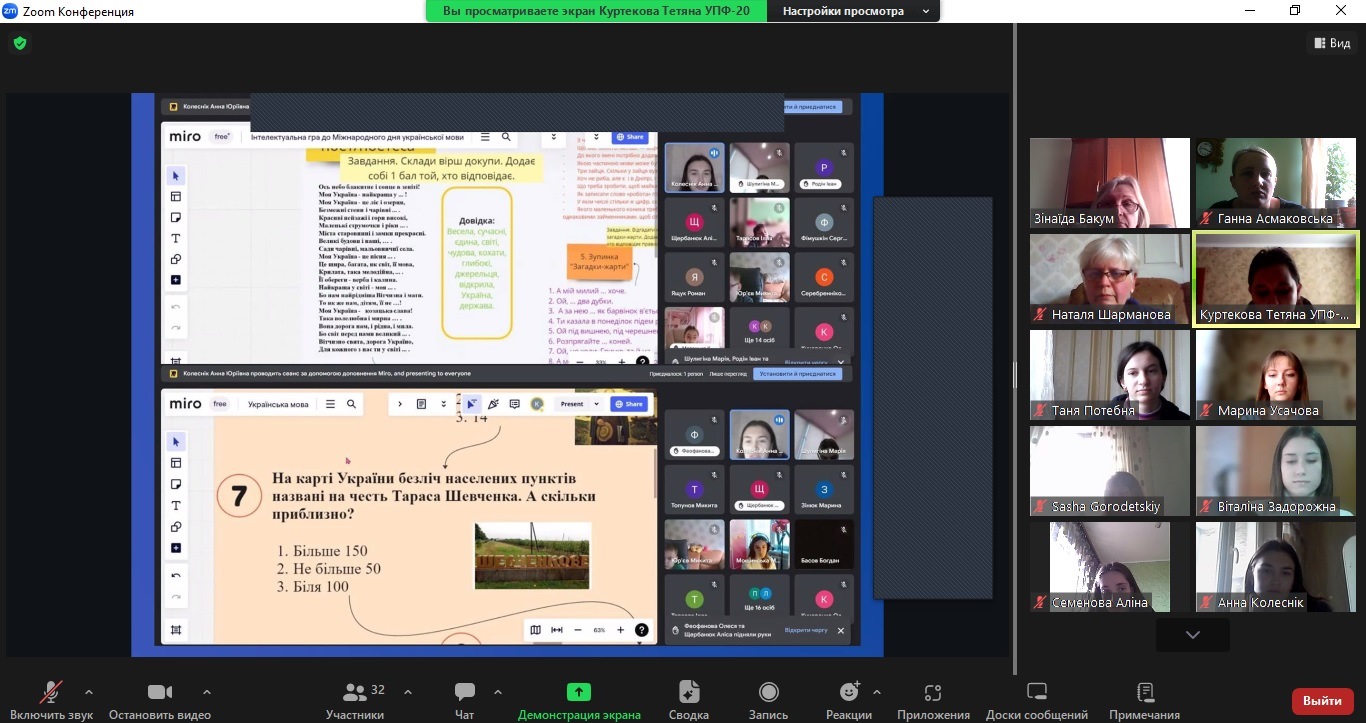Screen dimensions: 1366x723
Task: Open Примечания notes
Action: [1145, 700]
